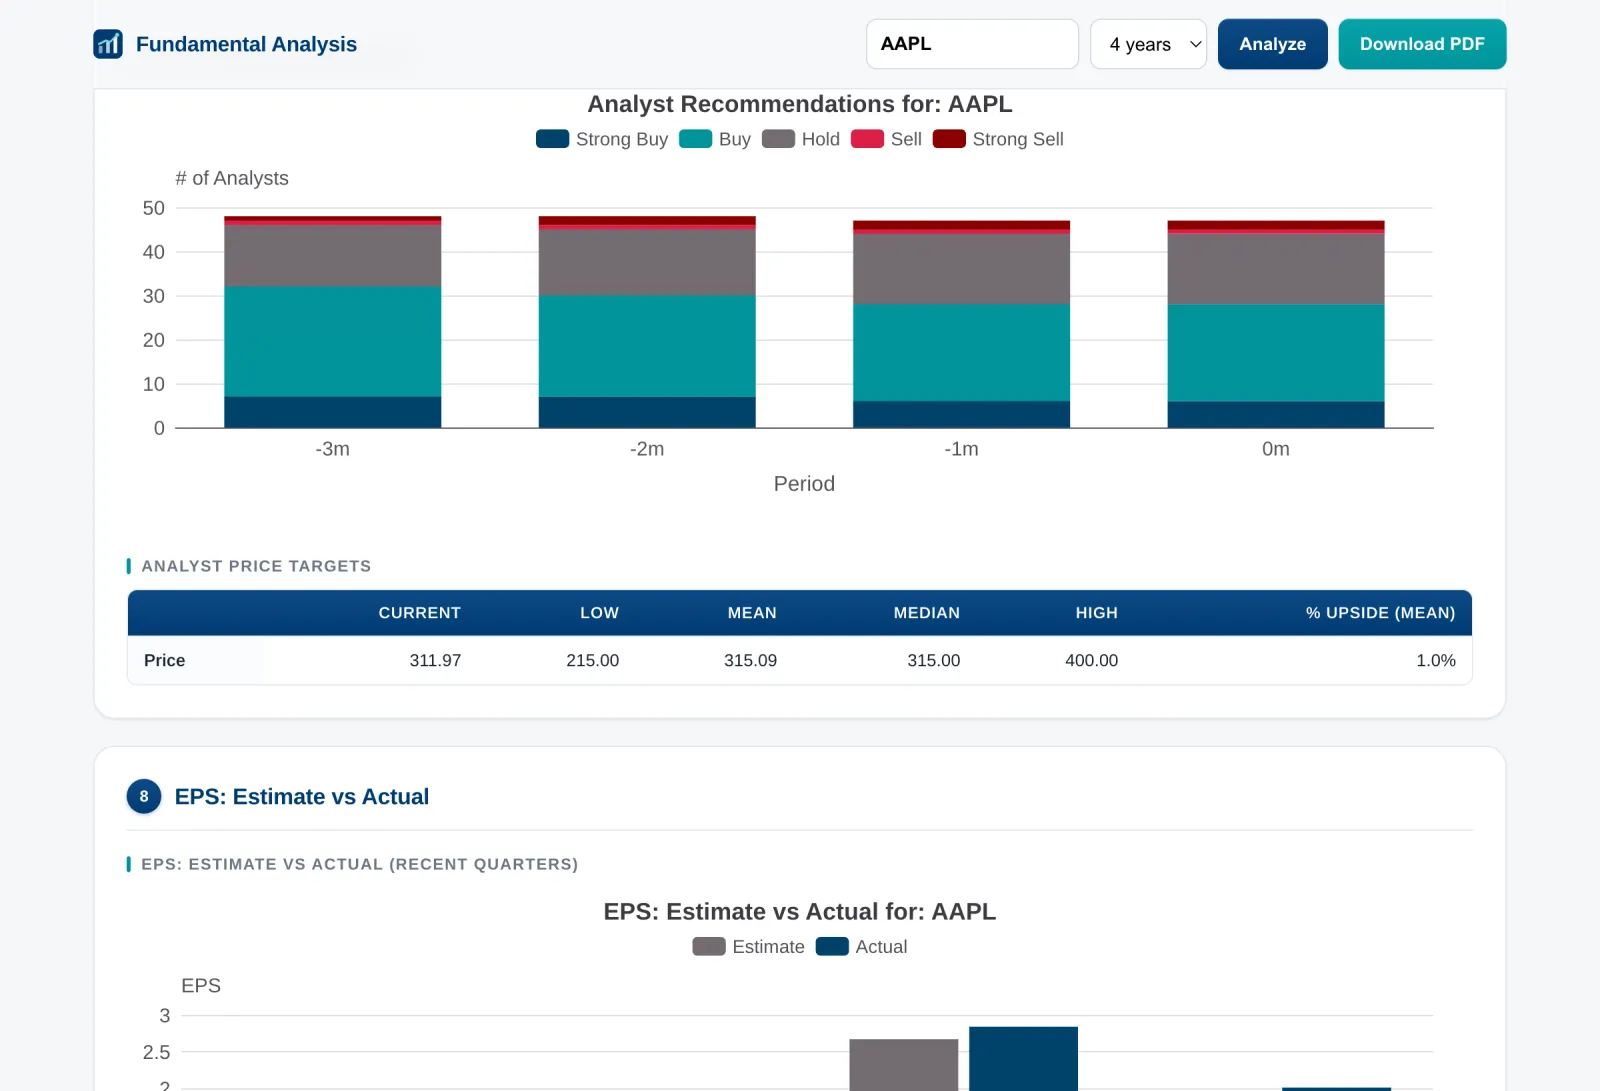
Task: Open the 4 years period dropdown
Action: tap(1148, 44)
